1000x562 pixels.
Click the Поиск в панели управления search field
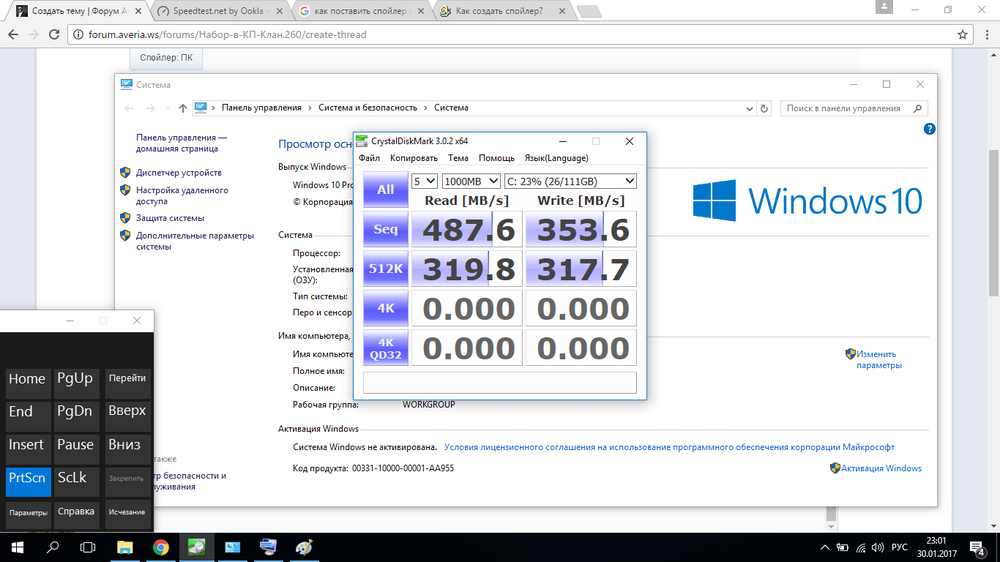850,108
